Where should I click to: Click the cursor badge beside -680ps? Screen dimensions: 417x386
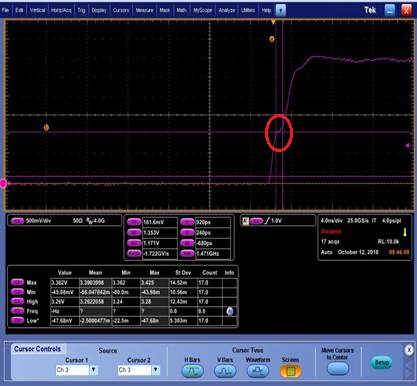coord(187,243)
